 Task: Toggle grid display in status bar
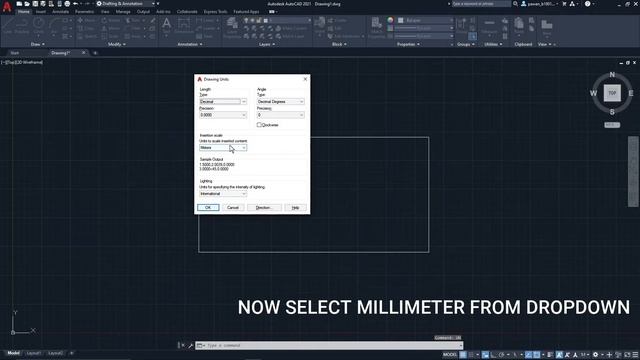[x=463, y=355]
